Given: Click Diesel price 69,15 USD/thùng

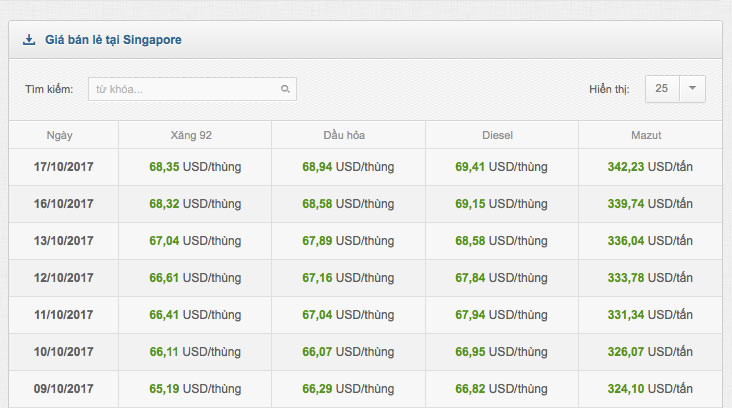Looking at the screenshot, I should click(x=501, y=204).
